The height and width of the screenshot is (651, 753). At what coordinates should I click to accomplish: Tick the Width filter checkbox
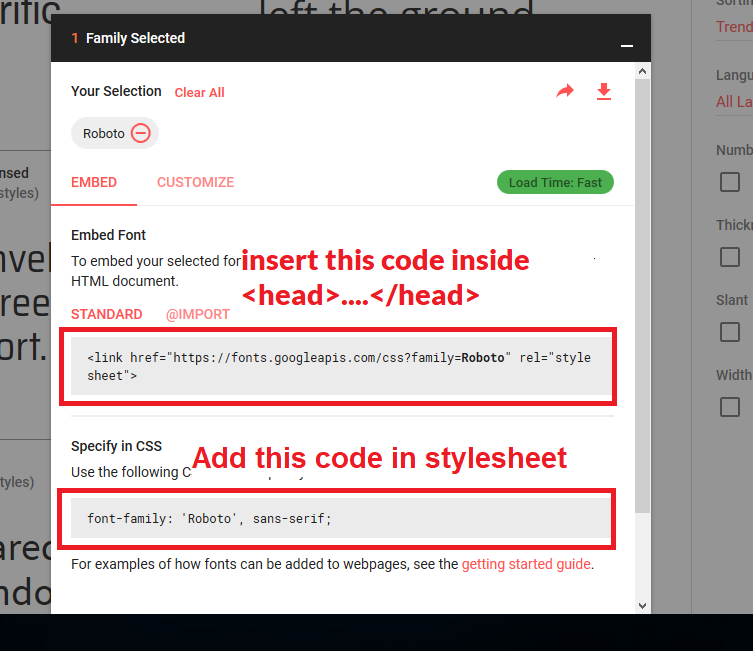(x=730, y=407)
